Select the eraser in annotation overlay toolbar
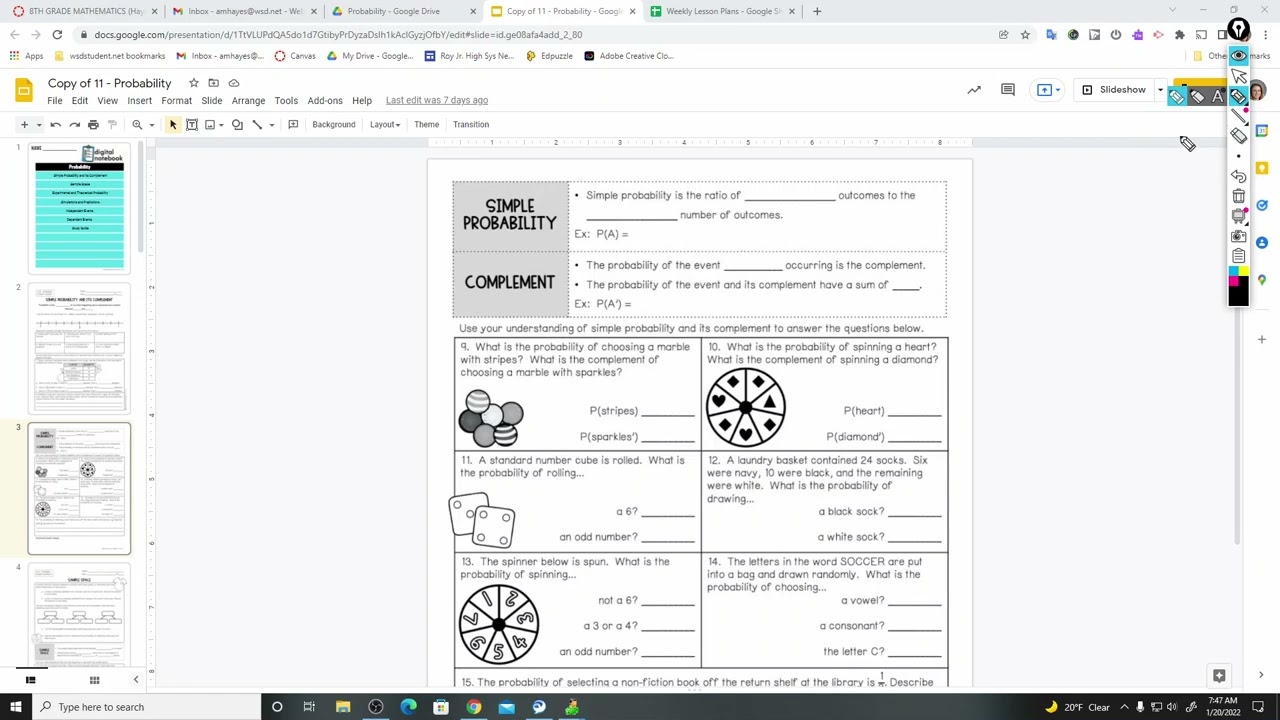Viewport: 1280px width, 720px height. (x=1239, y=136)
